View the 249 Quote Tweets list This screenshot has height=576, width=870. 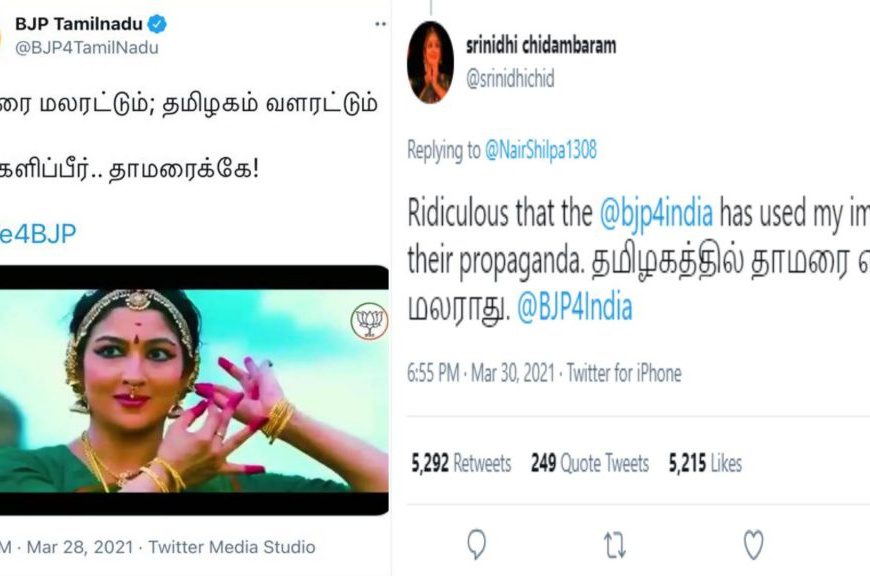pyautogui.click(x=589, y=463)
